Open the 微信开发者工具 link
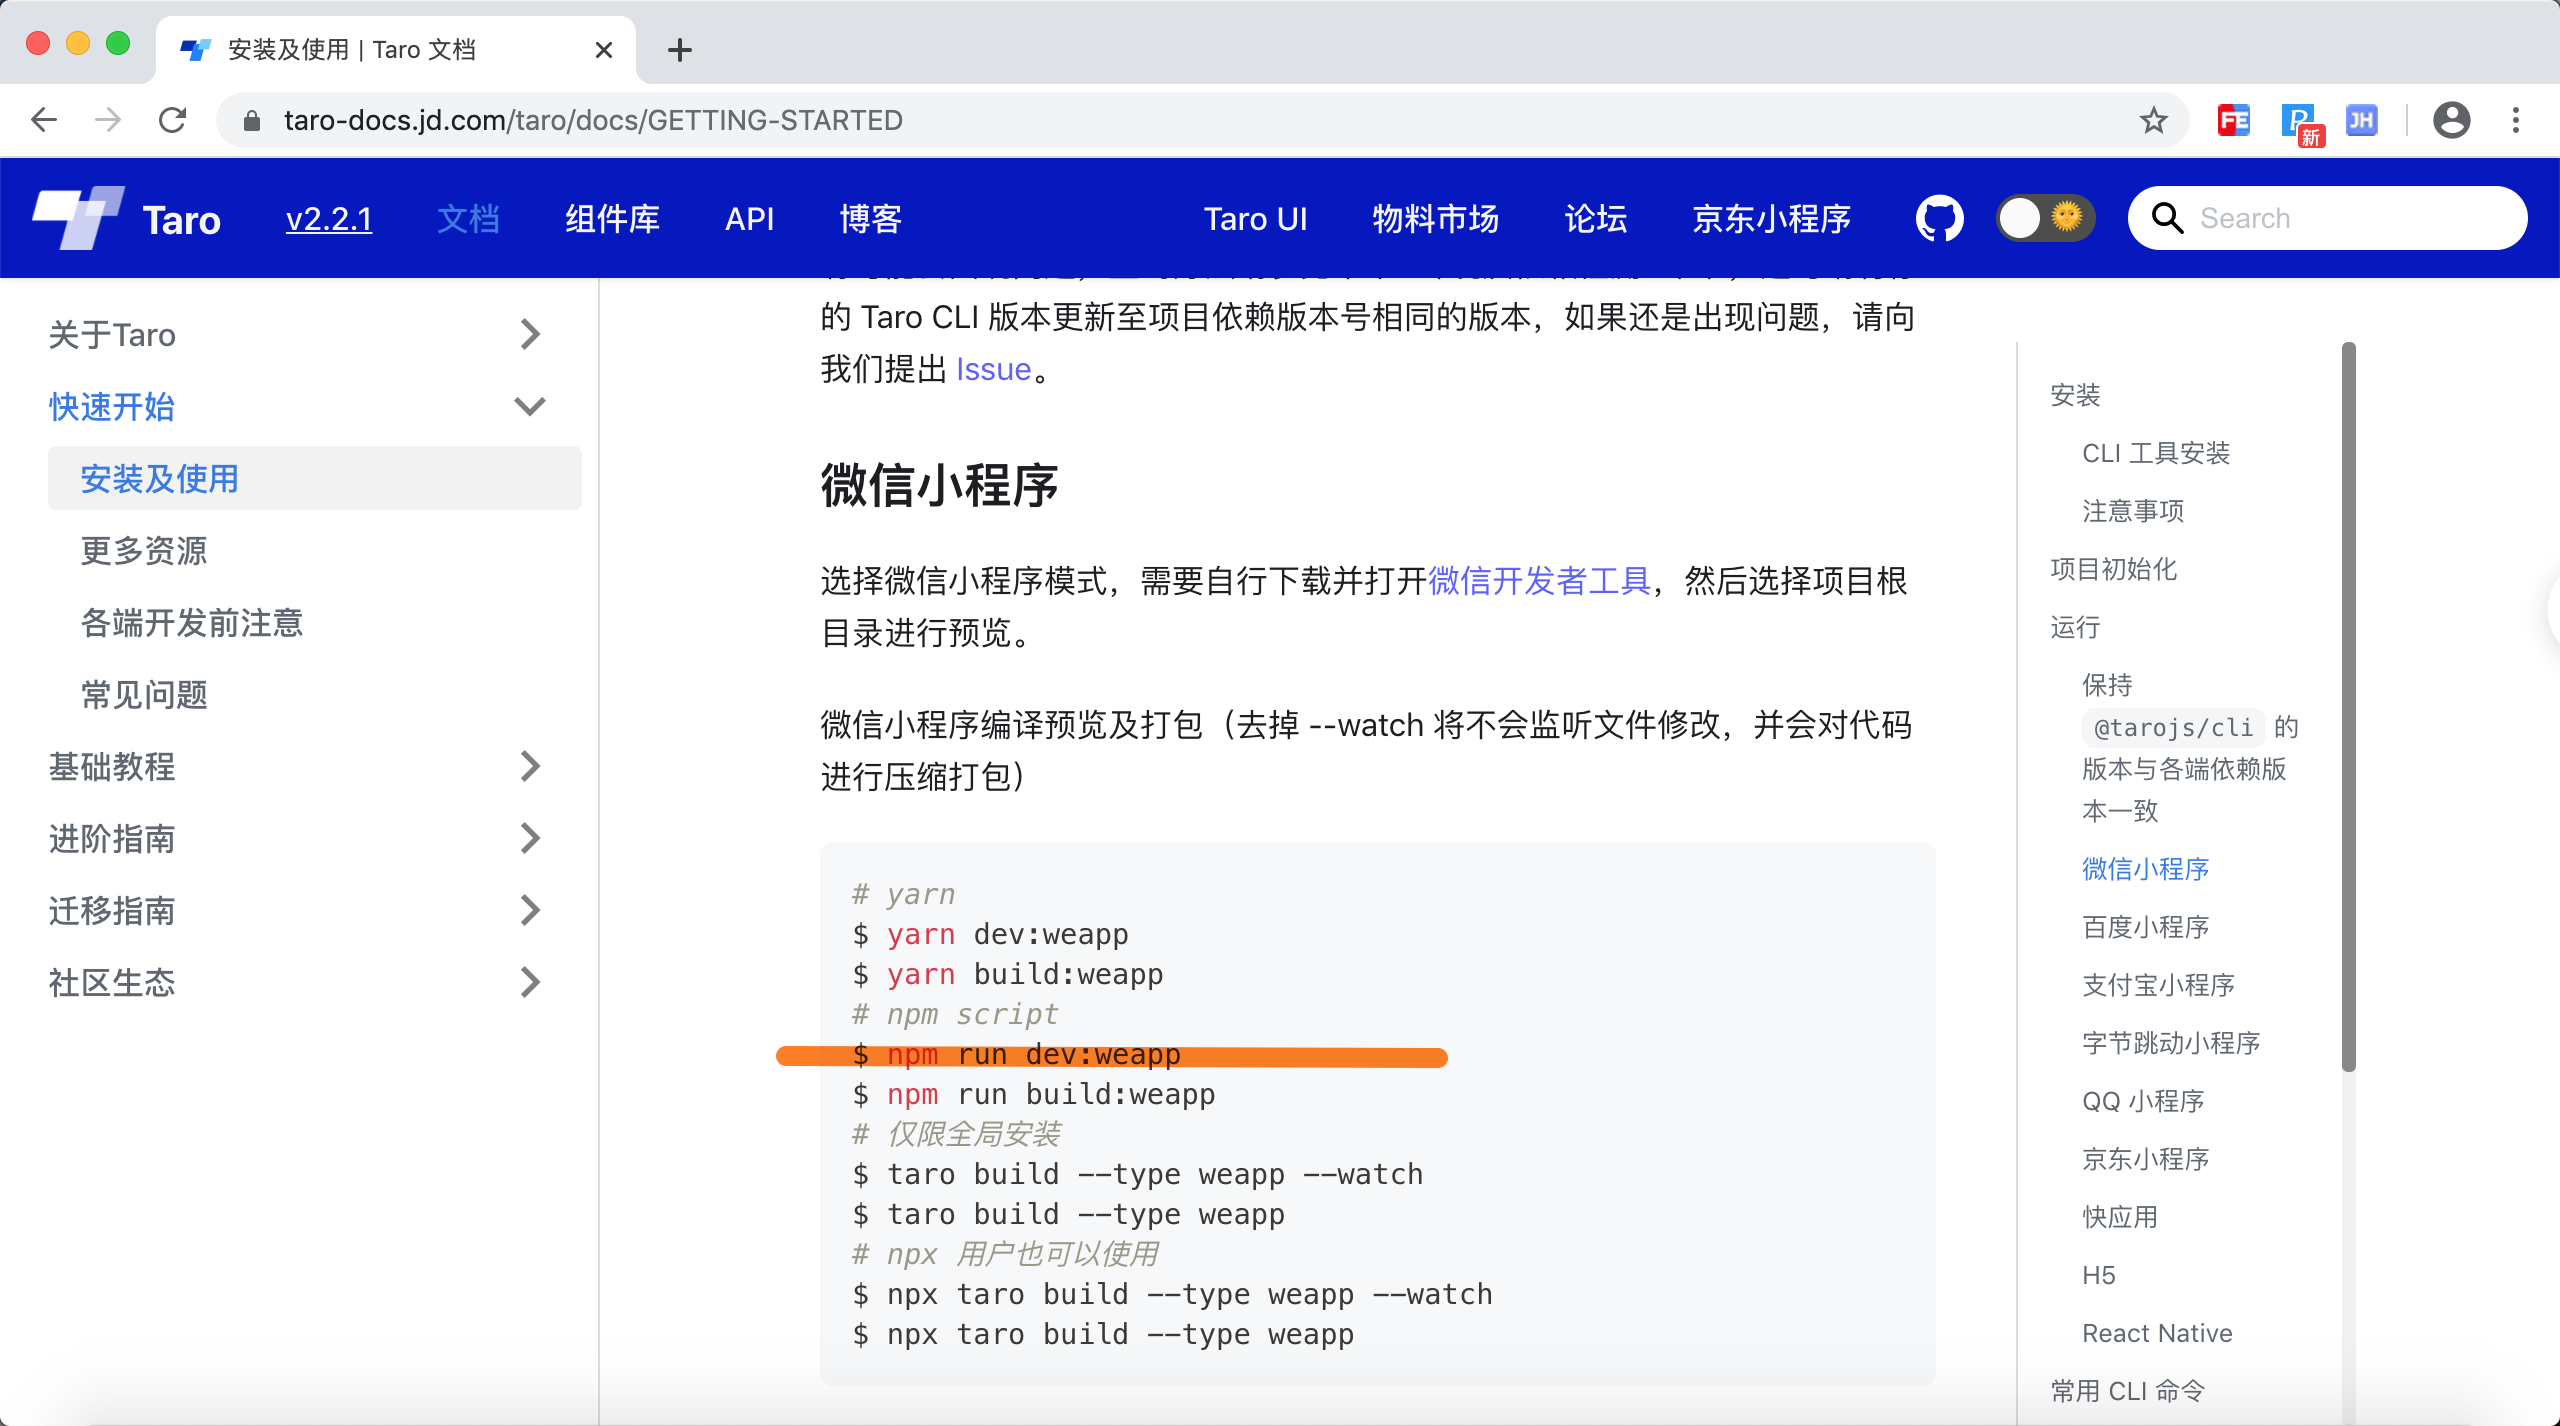Screen dimensions: 2560x1426 (1538, 581)
